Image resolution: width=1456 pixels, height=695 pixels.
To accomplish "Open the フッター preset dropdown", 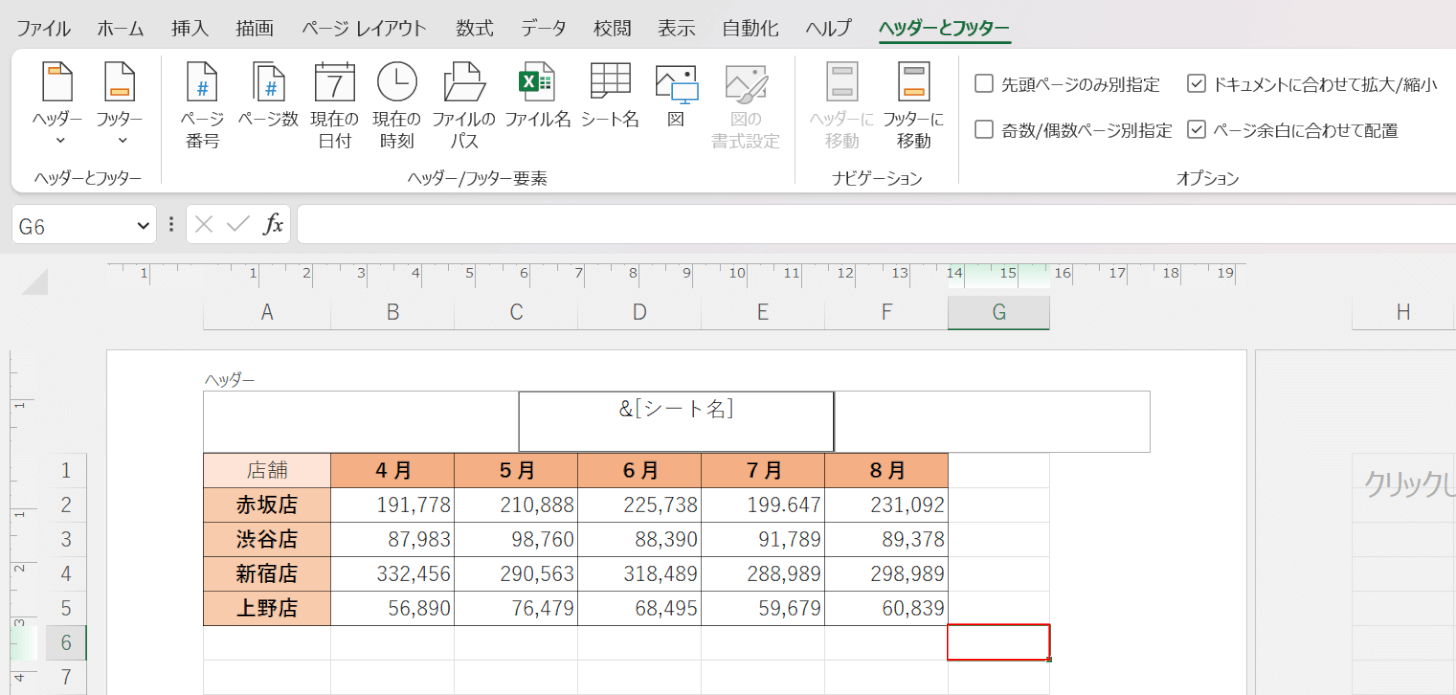I will tap(119, 105).
